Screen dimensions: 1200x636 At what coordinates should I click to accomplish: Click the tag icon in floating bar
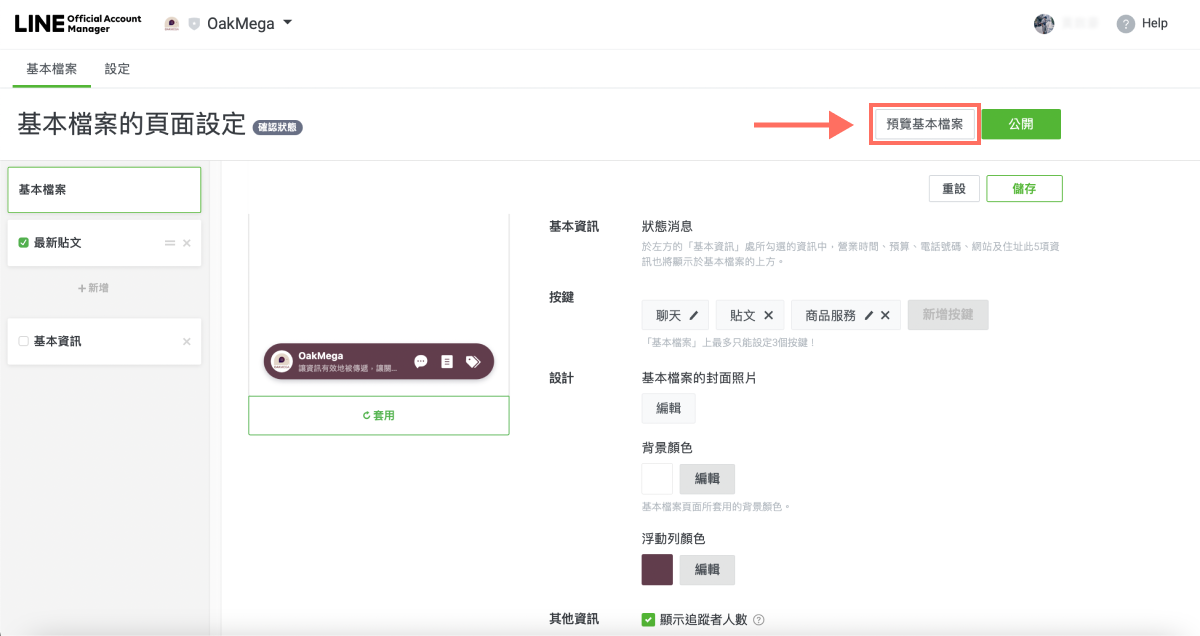point(473,361)
